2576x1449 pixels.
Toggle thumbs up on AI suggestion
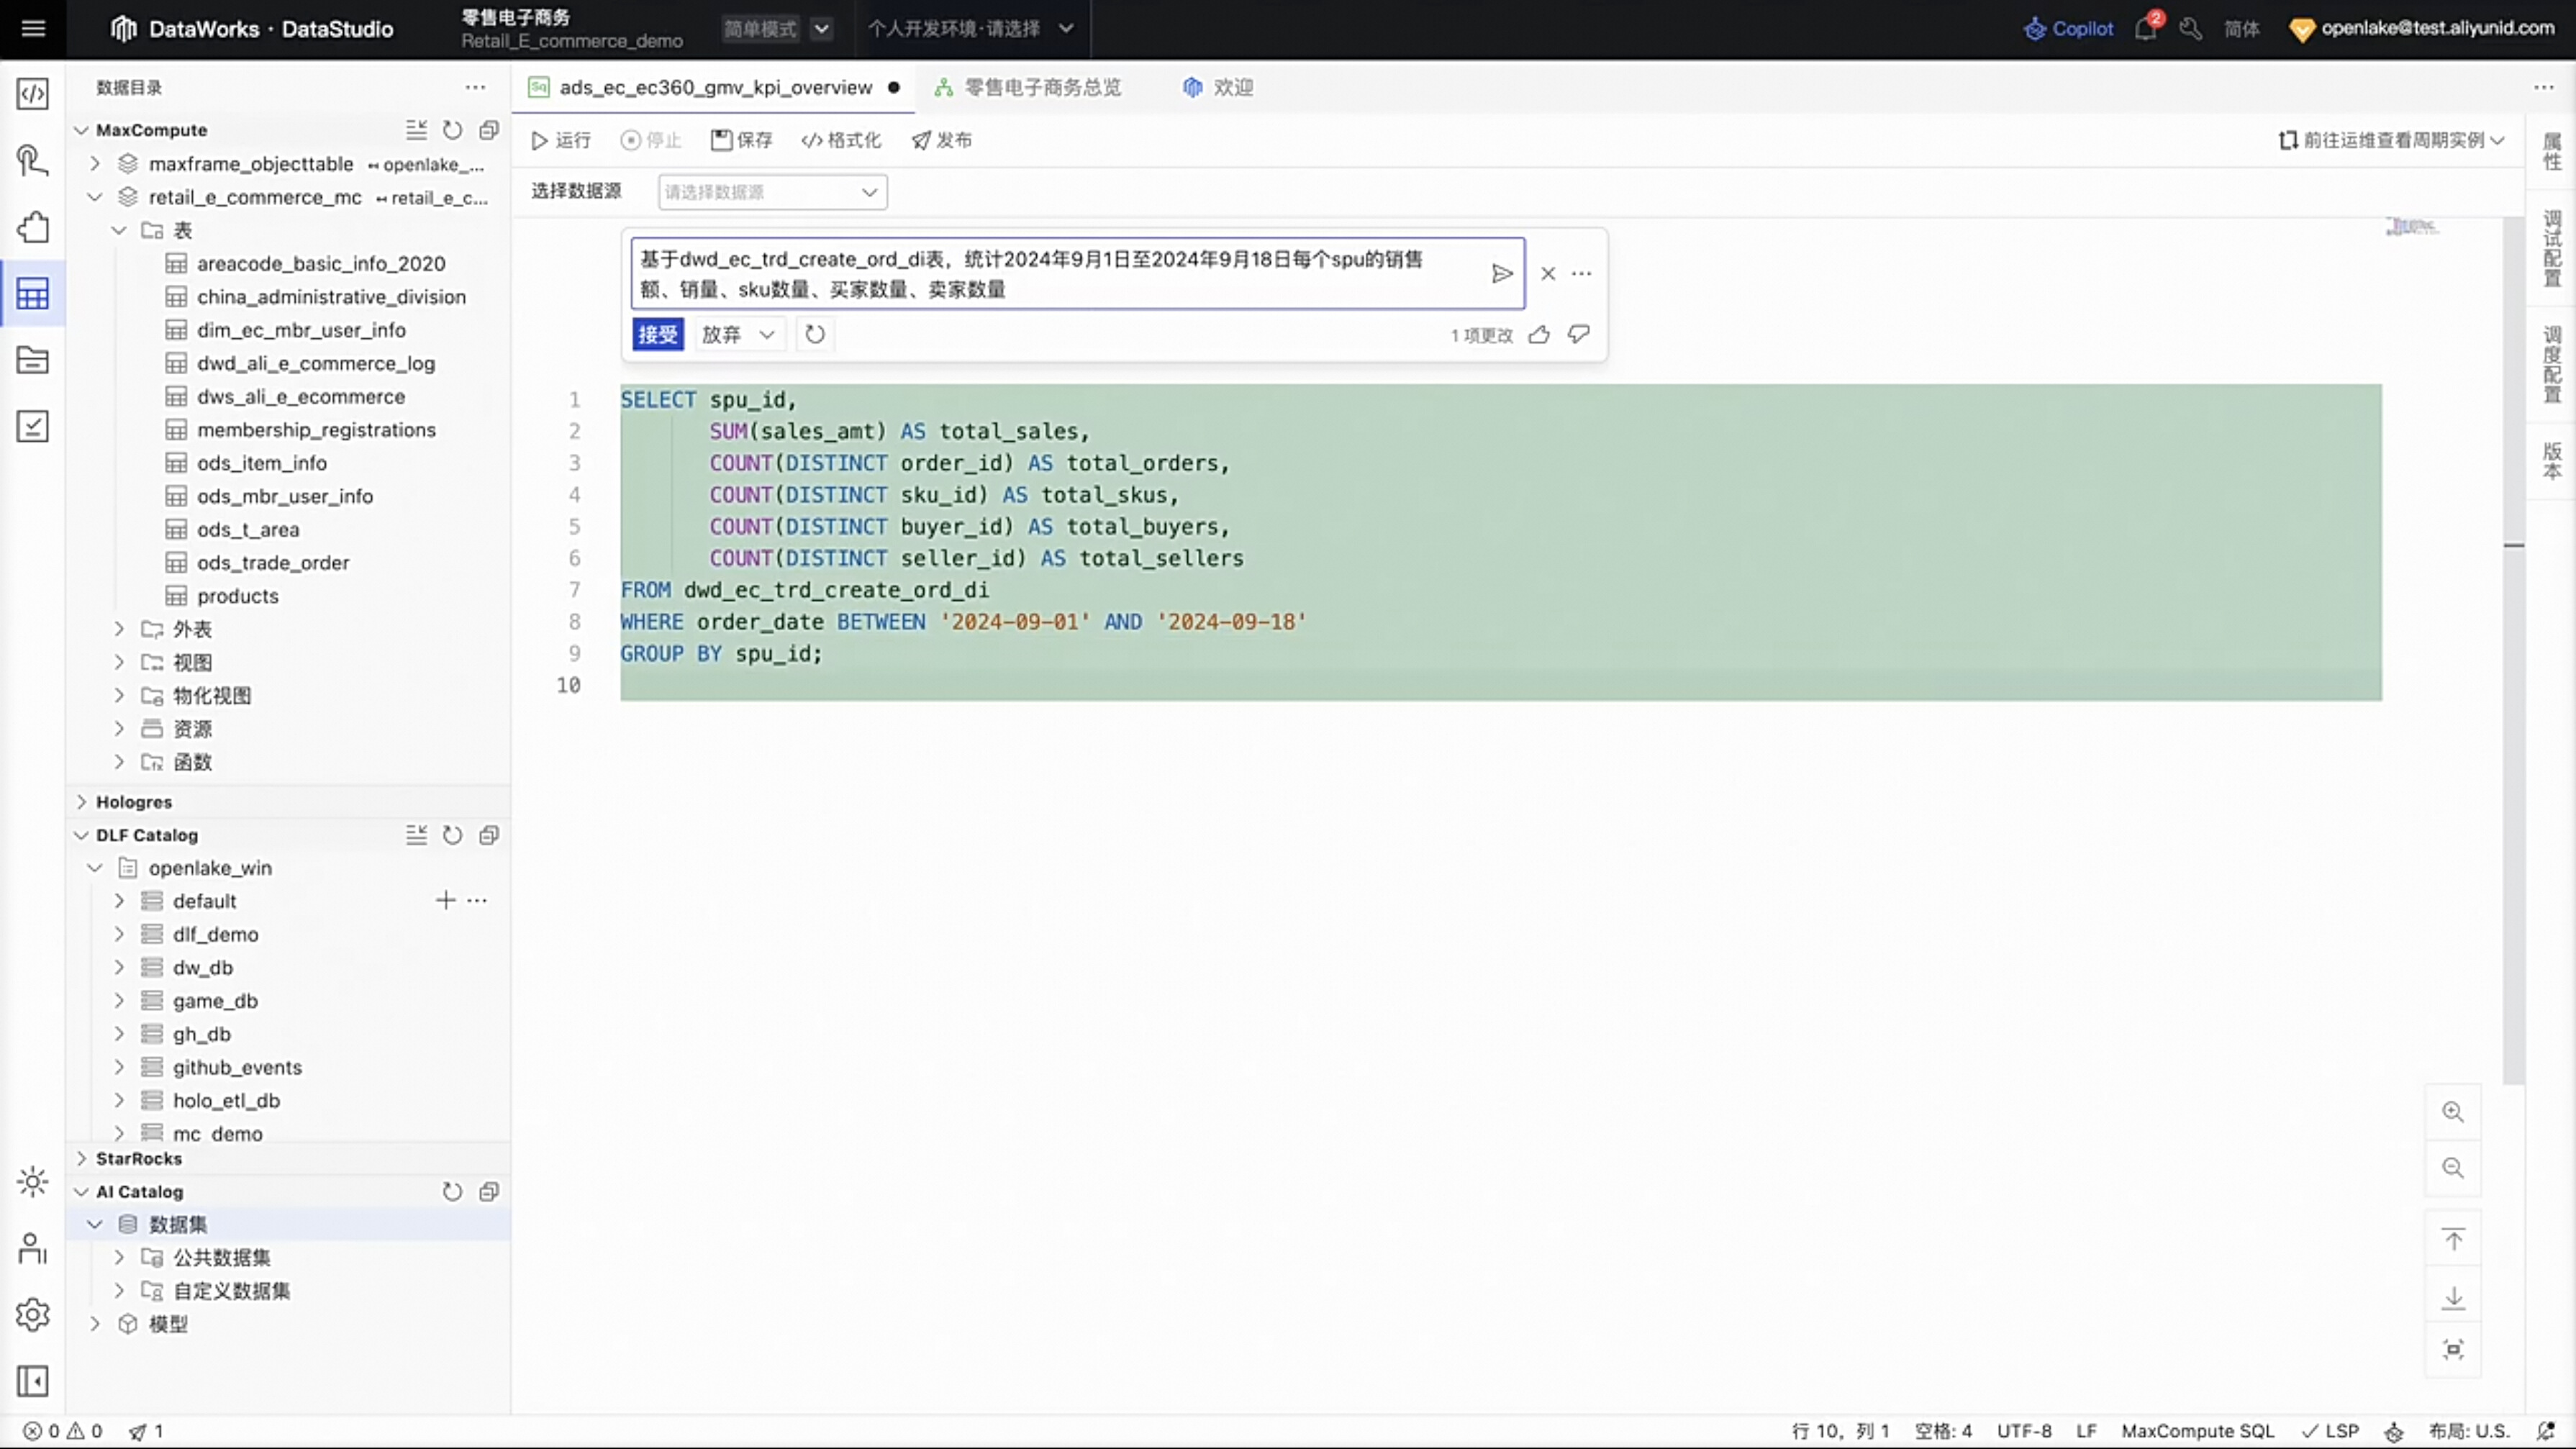[1539, 335]
